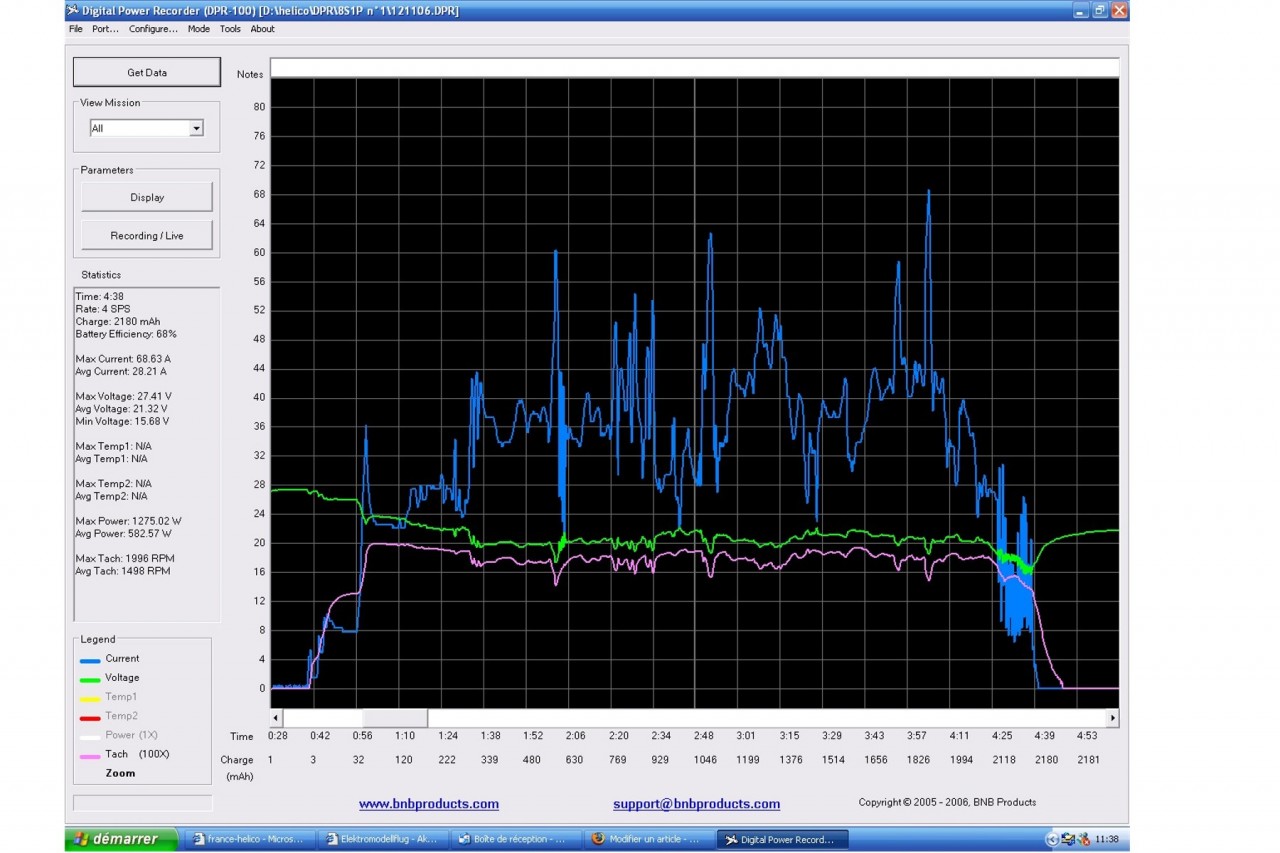1280x853 pixels.
Task: Open the Port... menu
Action: click(x=105, y=29)
